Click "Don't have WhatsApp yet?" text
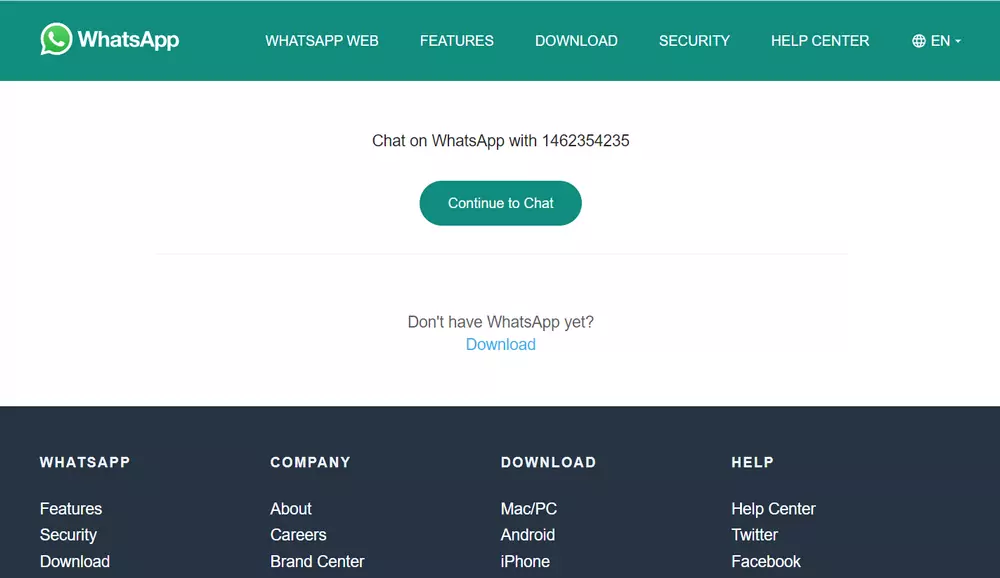The height and width of the screenshot is (578, 1000). [x=501, y=322]
